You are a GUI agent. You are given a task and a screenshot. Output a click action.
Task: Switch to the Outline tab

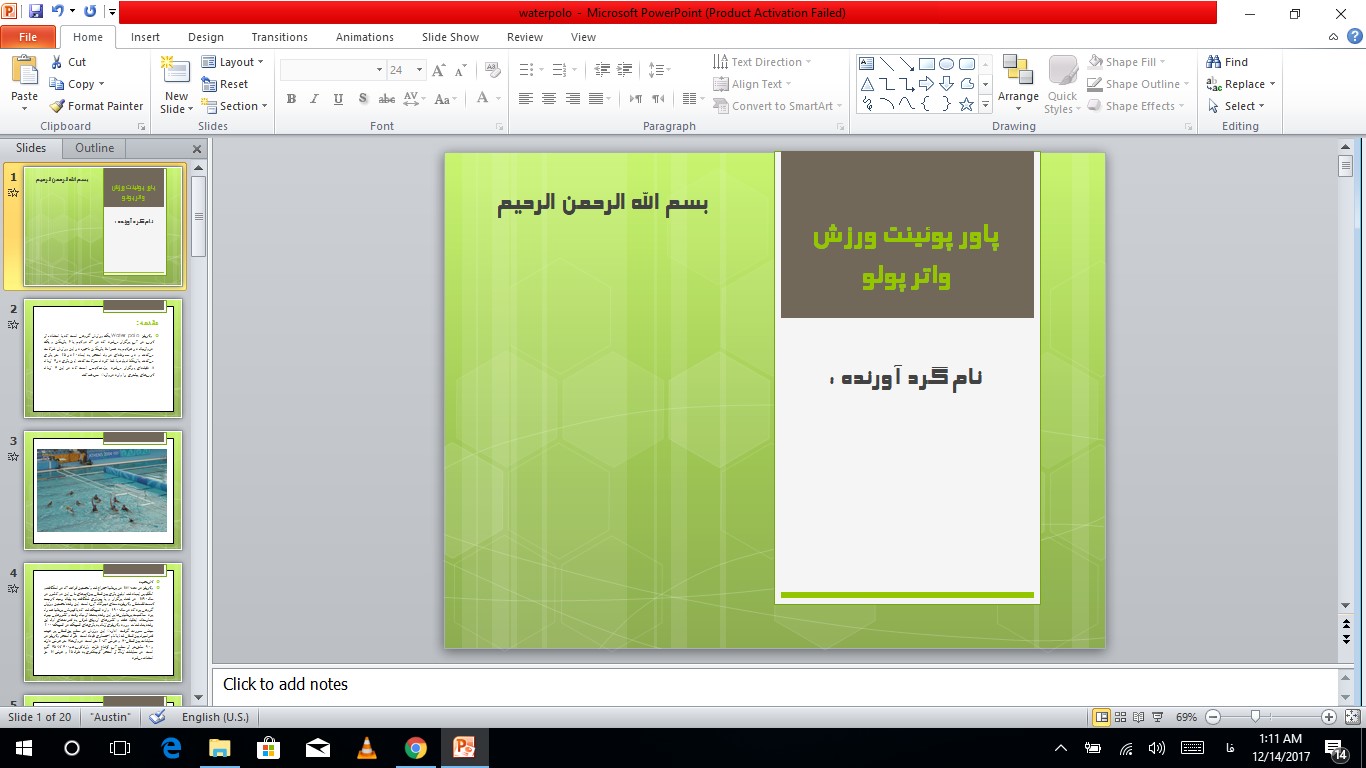point(95,148)
